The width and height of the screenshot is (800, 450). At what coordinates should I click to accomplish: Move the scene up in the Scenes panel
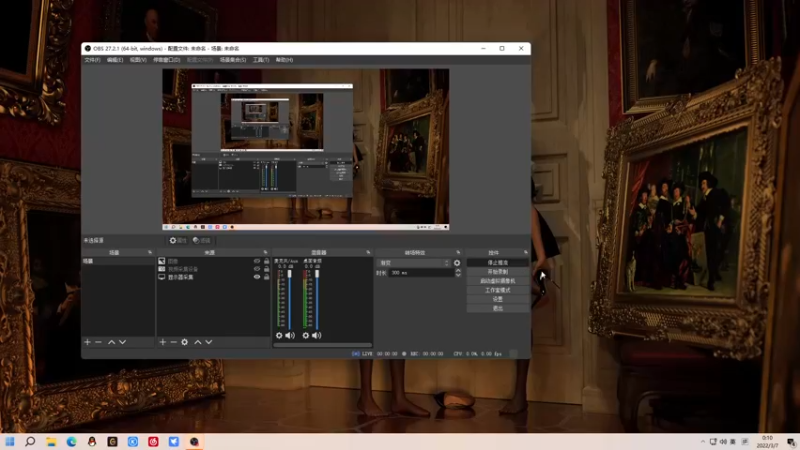pyautogui.click(x=111, y=342)
